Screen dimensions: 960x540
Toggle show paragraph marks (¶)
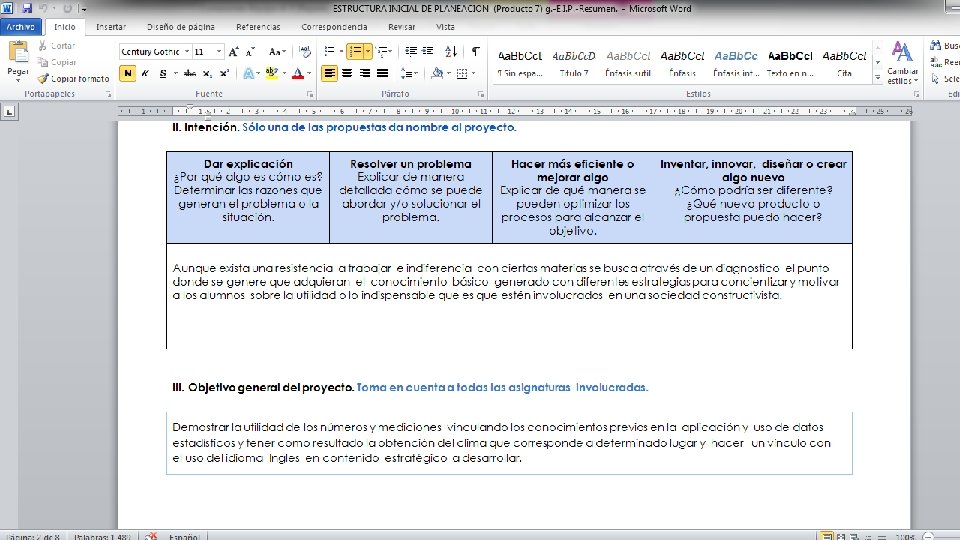point(476,51)
